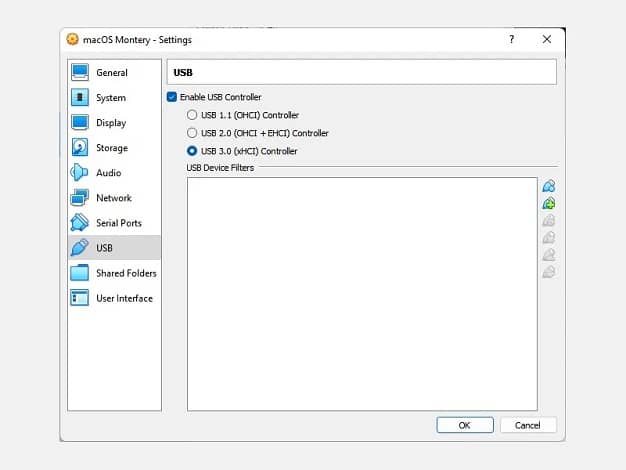Click the Shared Folders folder icon
The height and width of the screenshot is (470, 626).
point(79,273)
